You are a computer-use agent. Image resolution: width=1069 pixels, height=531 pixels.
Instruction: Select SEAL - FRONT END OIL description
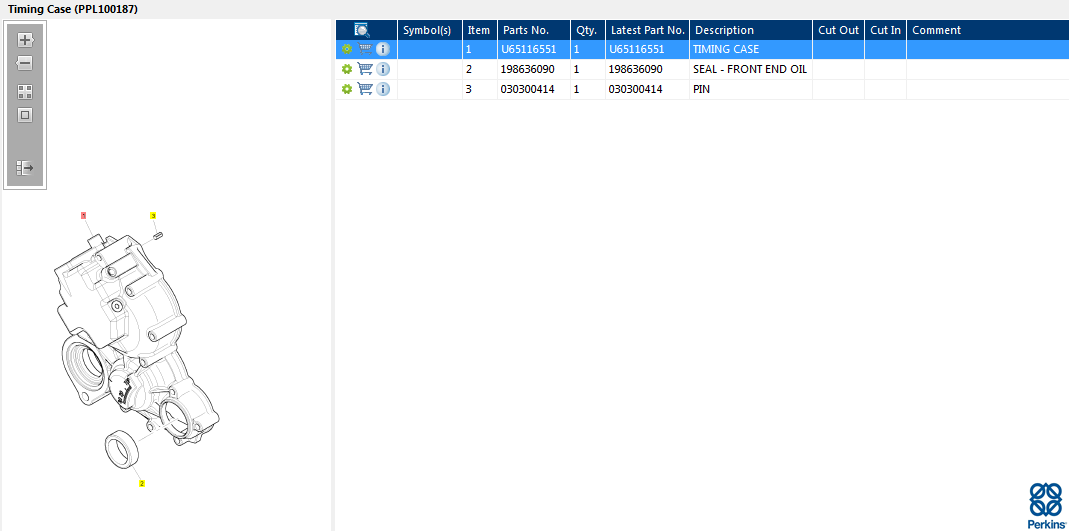[750, 70]
